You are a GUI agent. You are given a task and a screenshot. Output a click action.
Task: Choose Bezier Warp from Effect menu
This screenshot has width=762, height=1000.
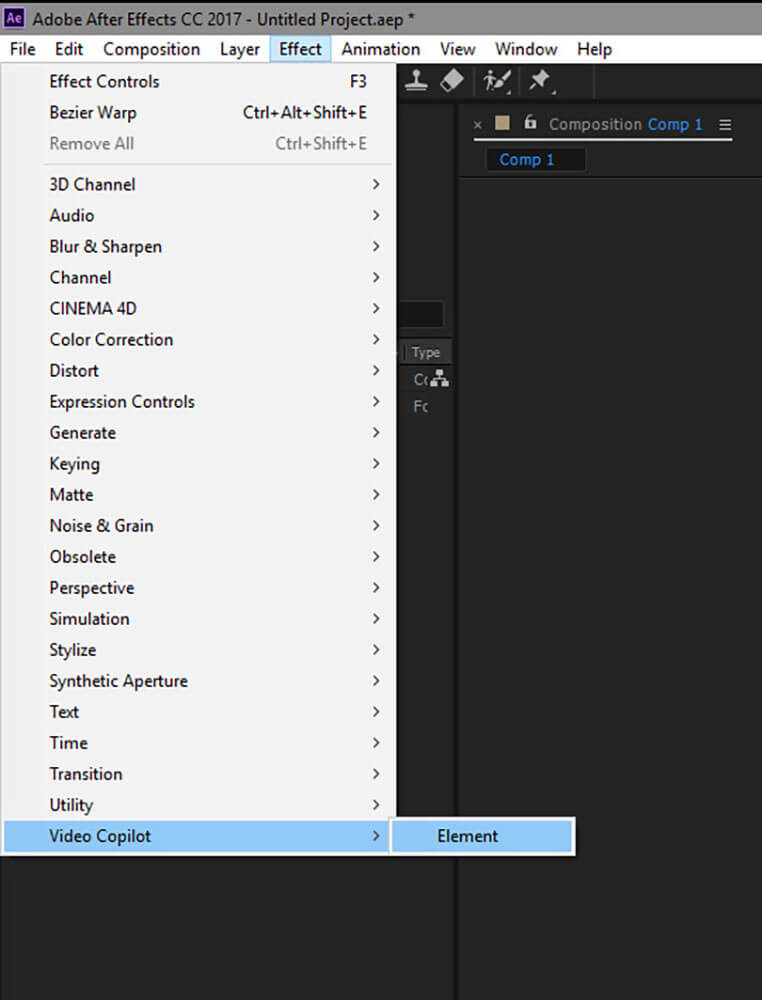click(199, 113)
